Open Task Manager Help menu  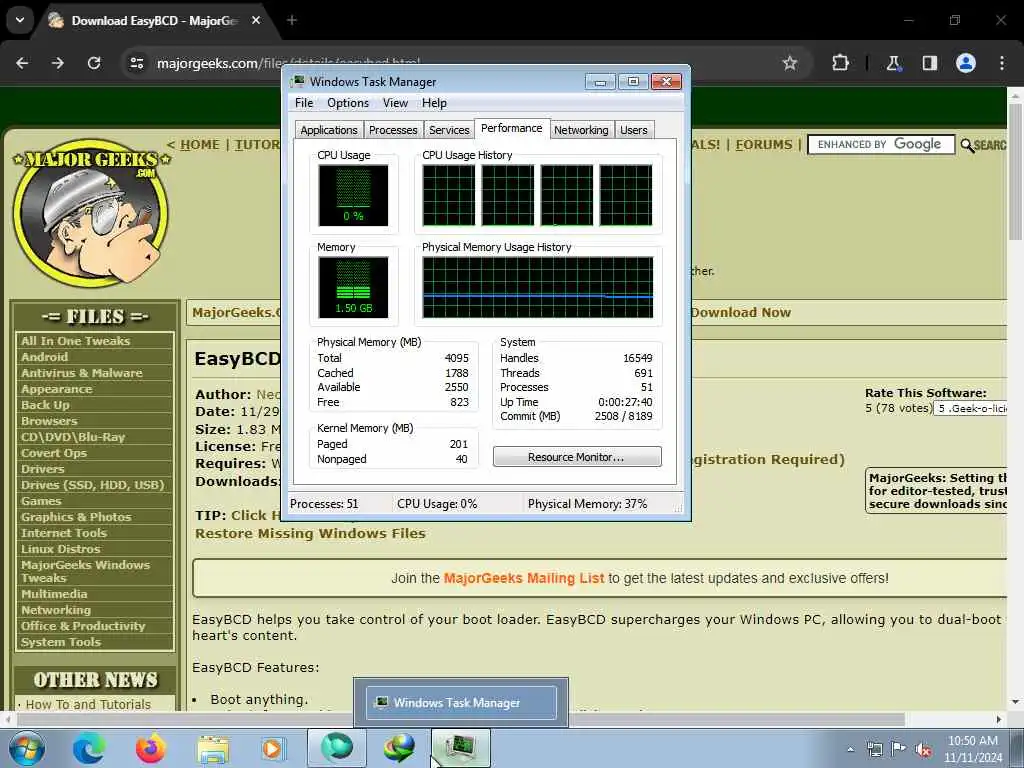(x=434, y=103)
